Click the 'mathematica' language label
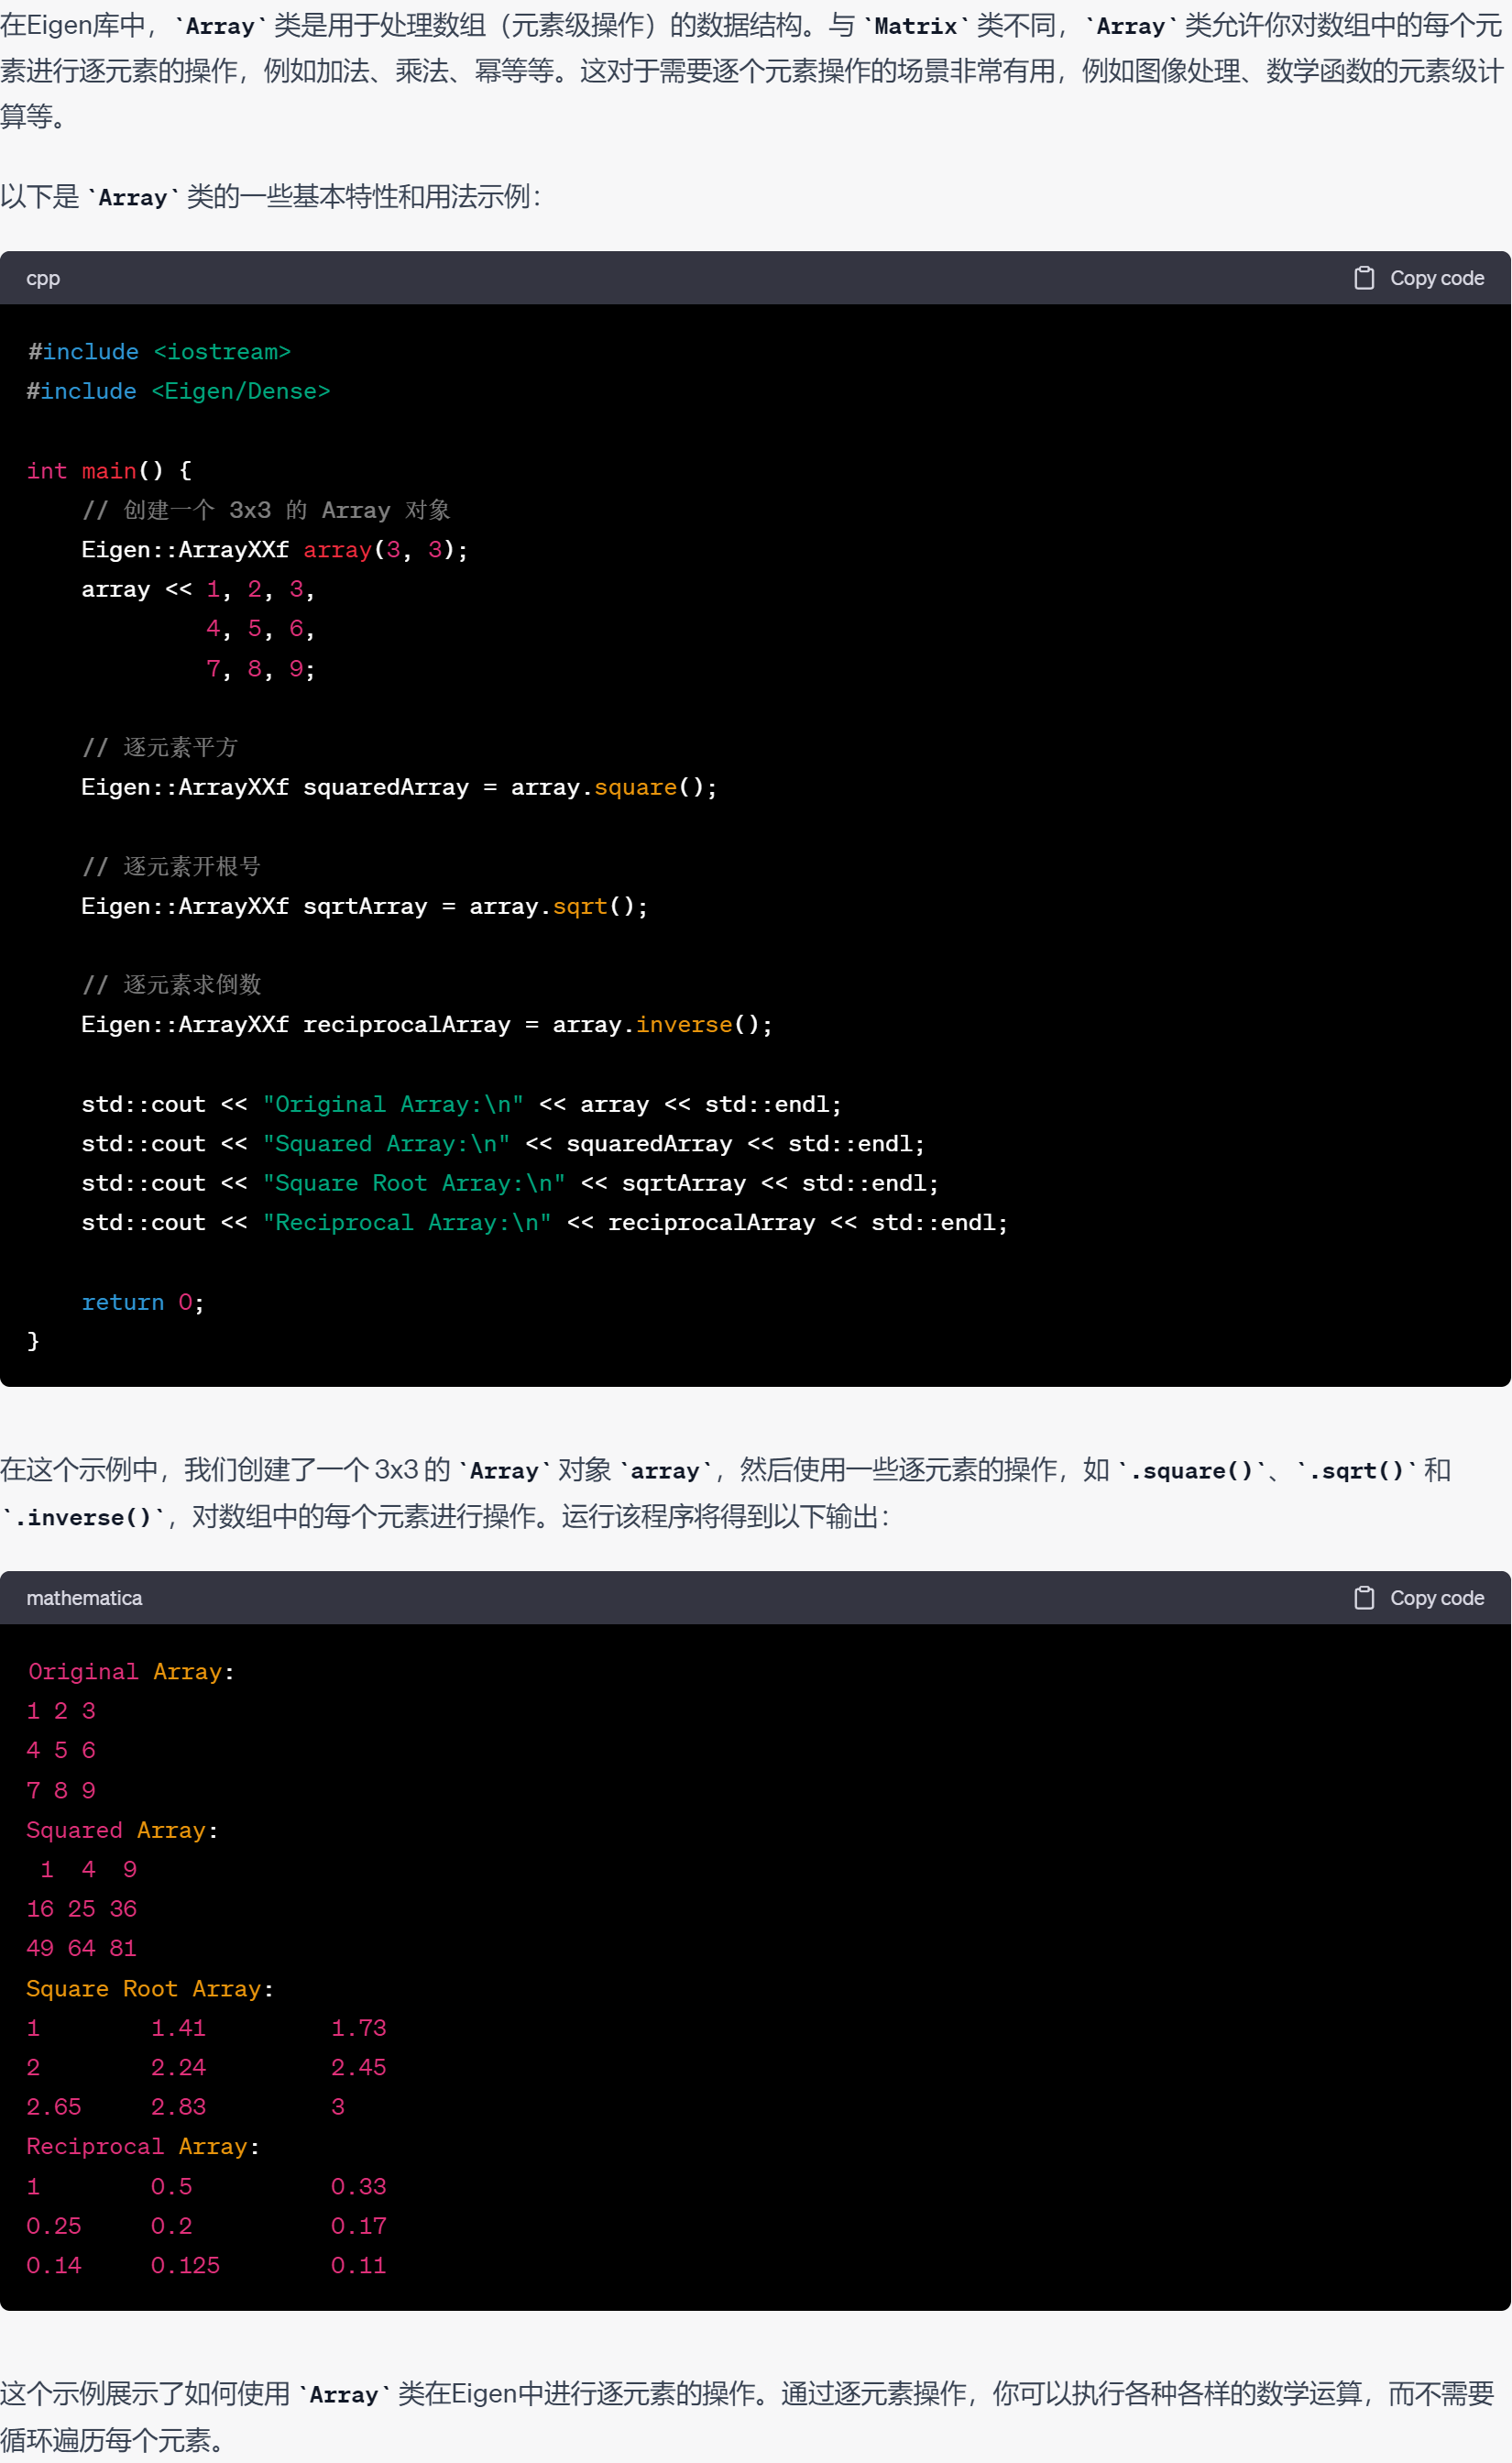Image resolution: width=1512 pixels, height=2463 pixels. click(84, 1598)
